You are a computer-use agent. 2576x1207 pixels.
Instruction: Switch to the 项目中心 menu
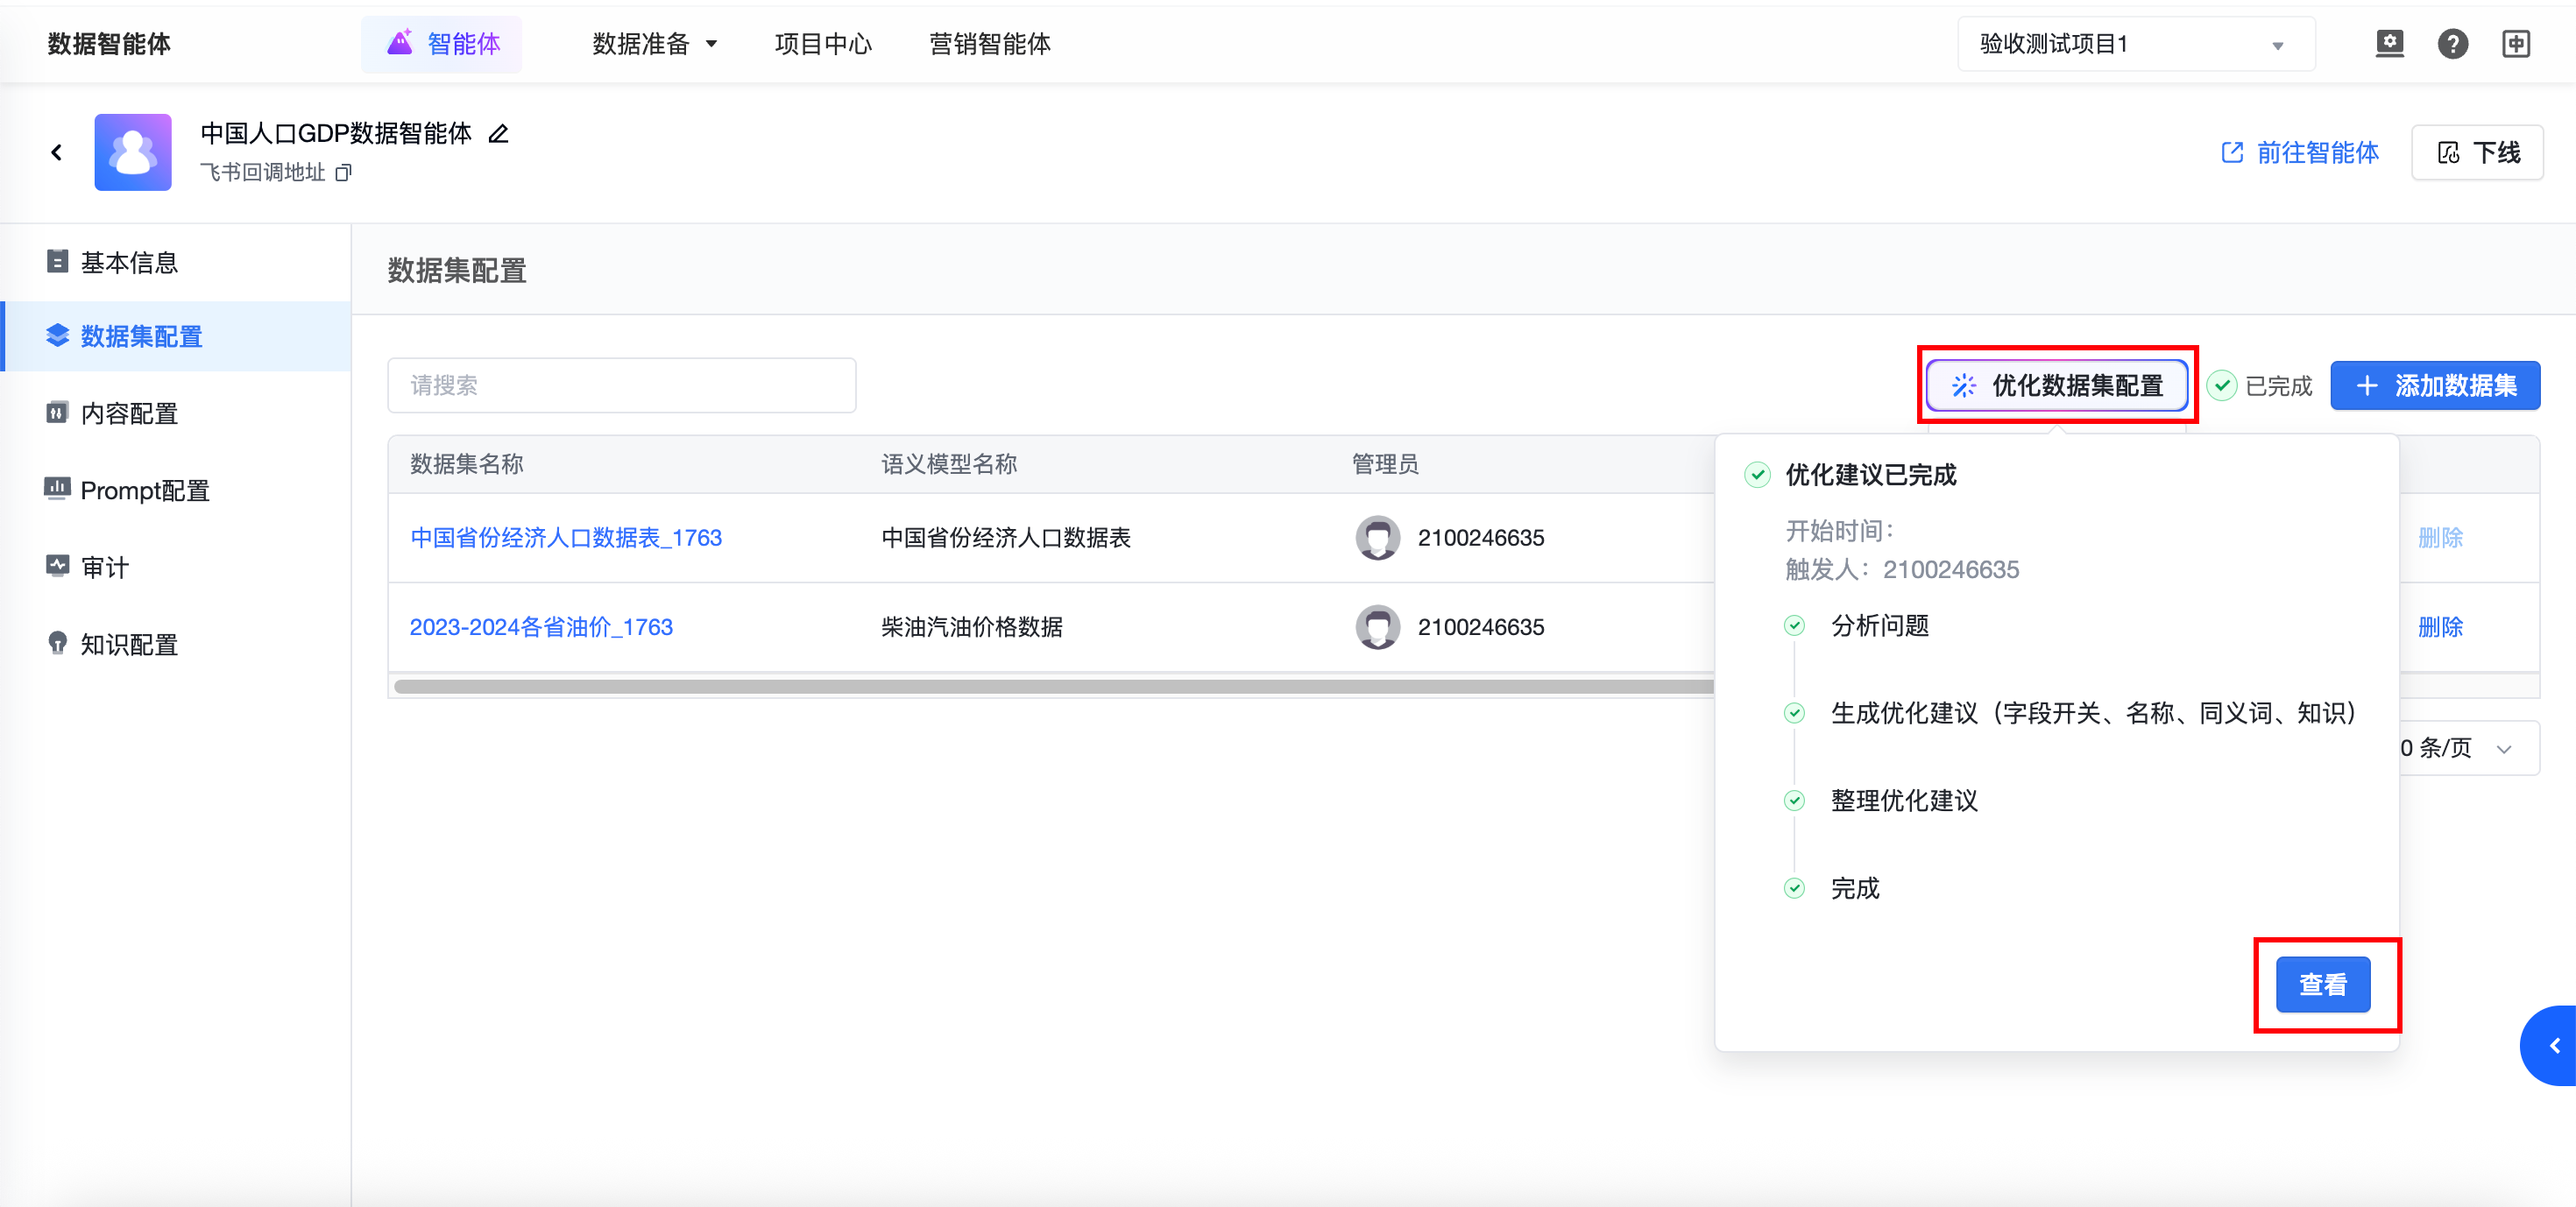click(823, 44)
